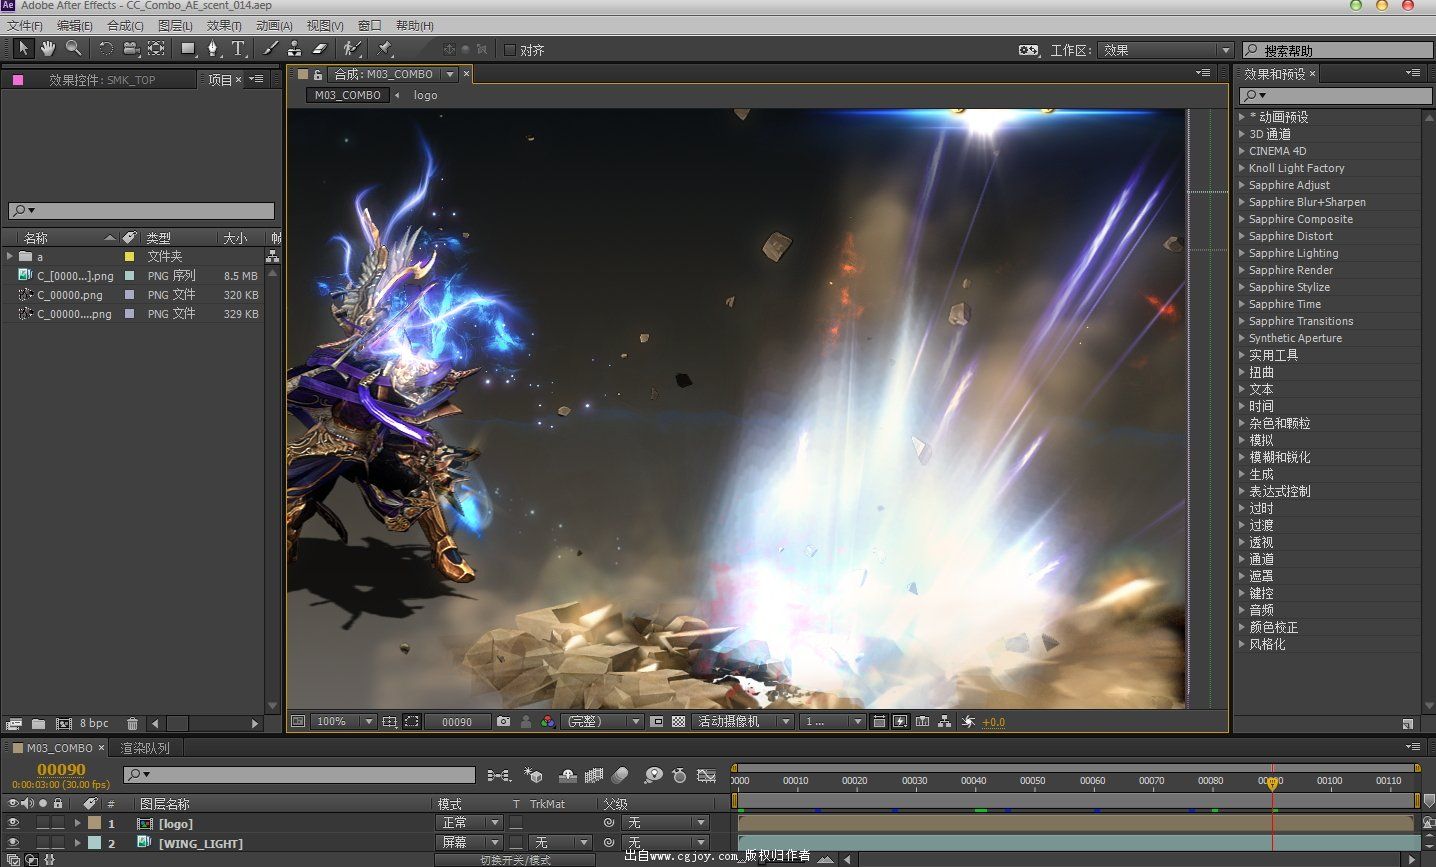Expand the logo layer properties
The width and height of the screenshot is (1436, 867).
[x=77, y=823]
